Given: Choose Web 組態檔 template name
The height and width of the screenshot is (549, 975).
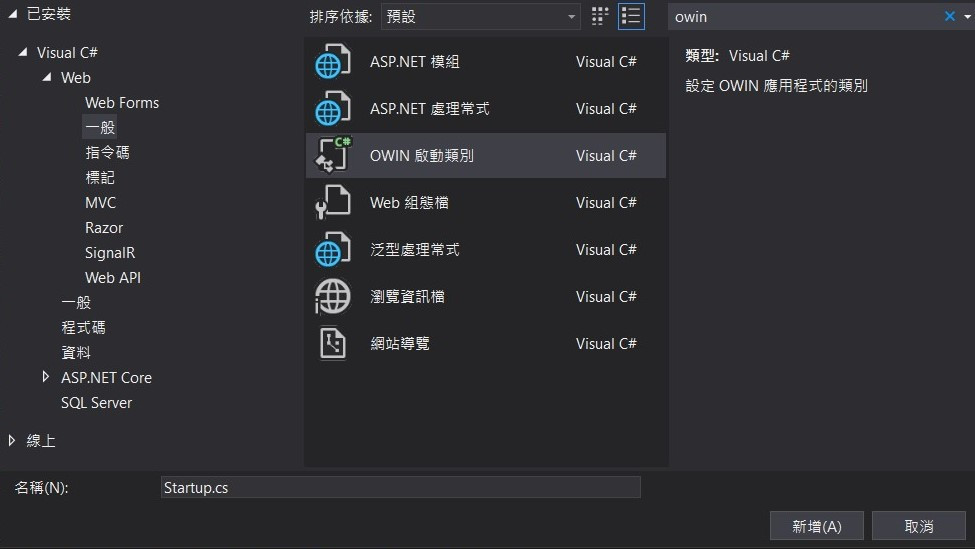Looking at the screenshot, I should tap(409, 203).
